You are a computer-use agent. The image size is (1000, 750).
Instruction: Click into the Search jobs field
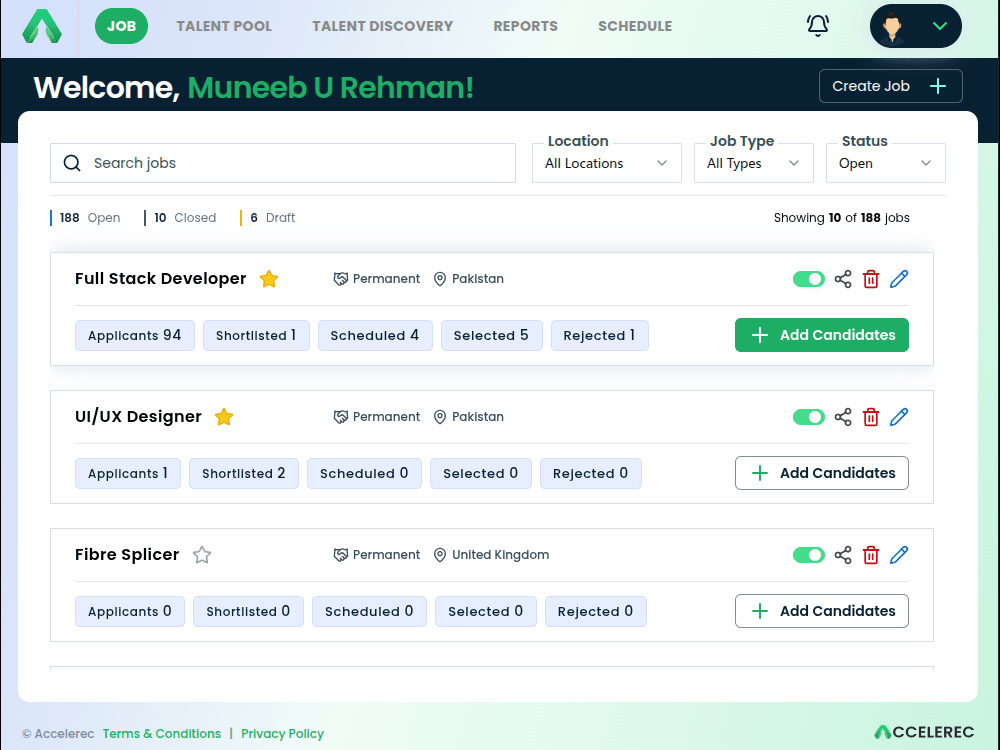point(283,163)
